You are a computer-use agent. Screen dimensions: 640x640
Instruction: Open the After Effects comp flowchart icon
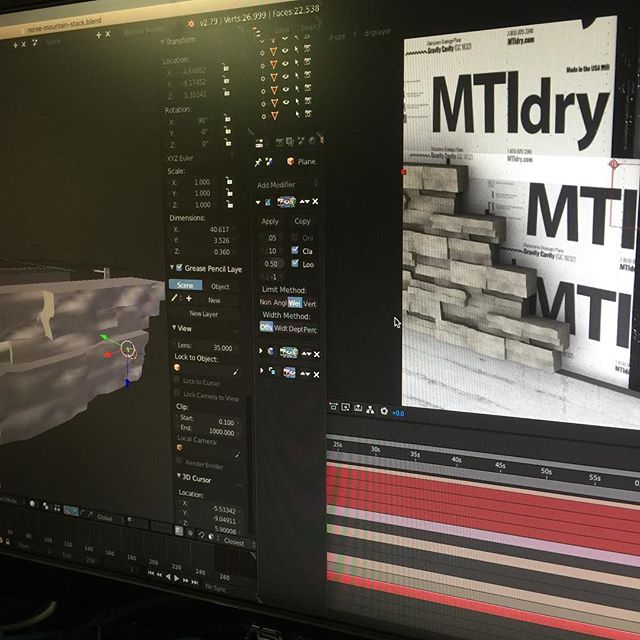370,409
